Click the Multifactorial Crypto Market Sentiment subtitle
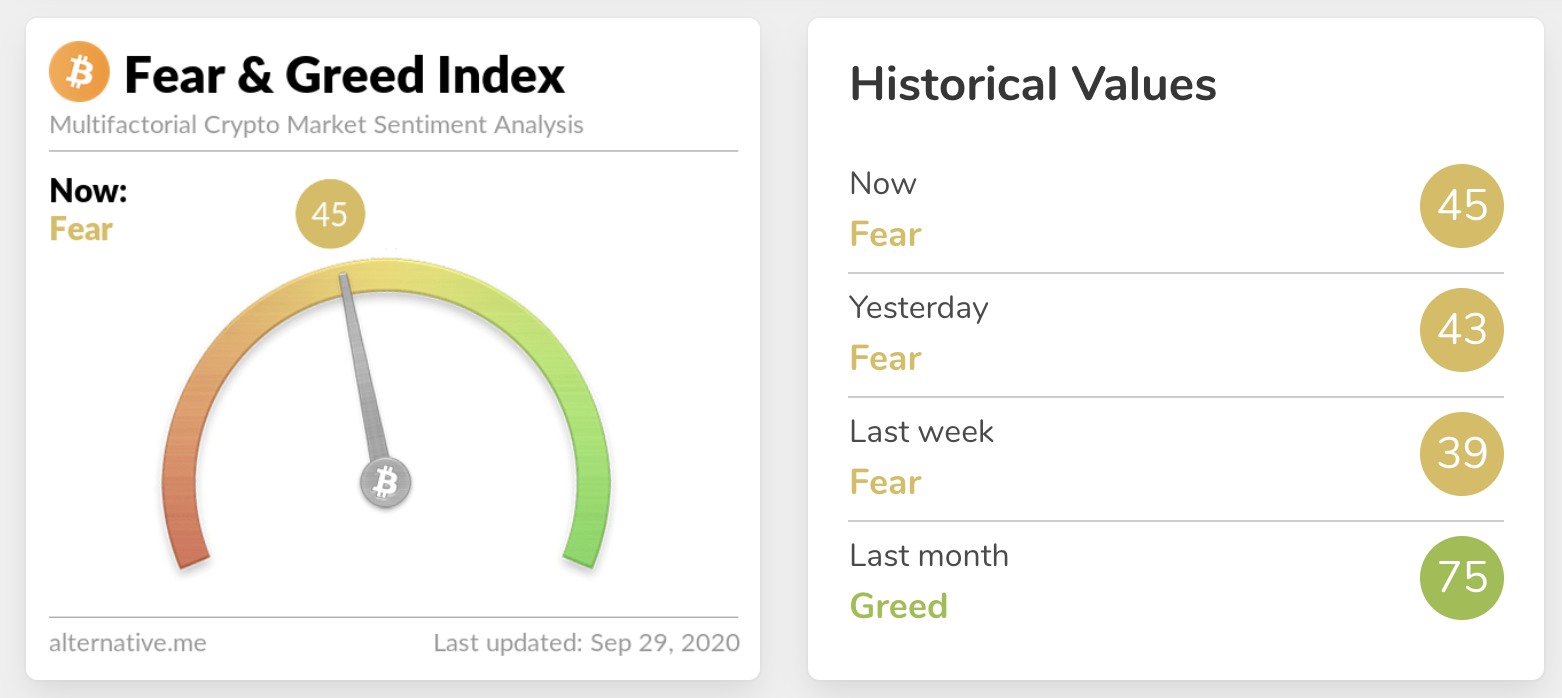 pos(316,125)
